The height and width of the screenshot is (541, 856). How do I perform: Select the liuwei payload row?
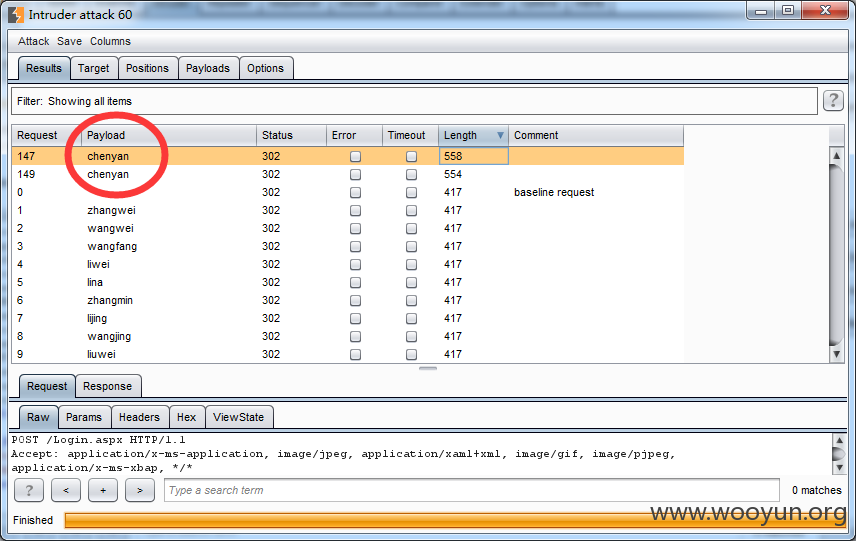point(347,354)
